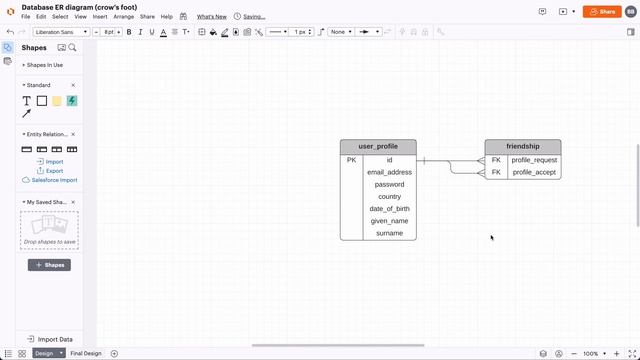Toggle italic text formatting
The width and height of the screenshot is (640, 360).
pos(140,32)
